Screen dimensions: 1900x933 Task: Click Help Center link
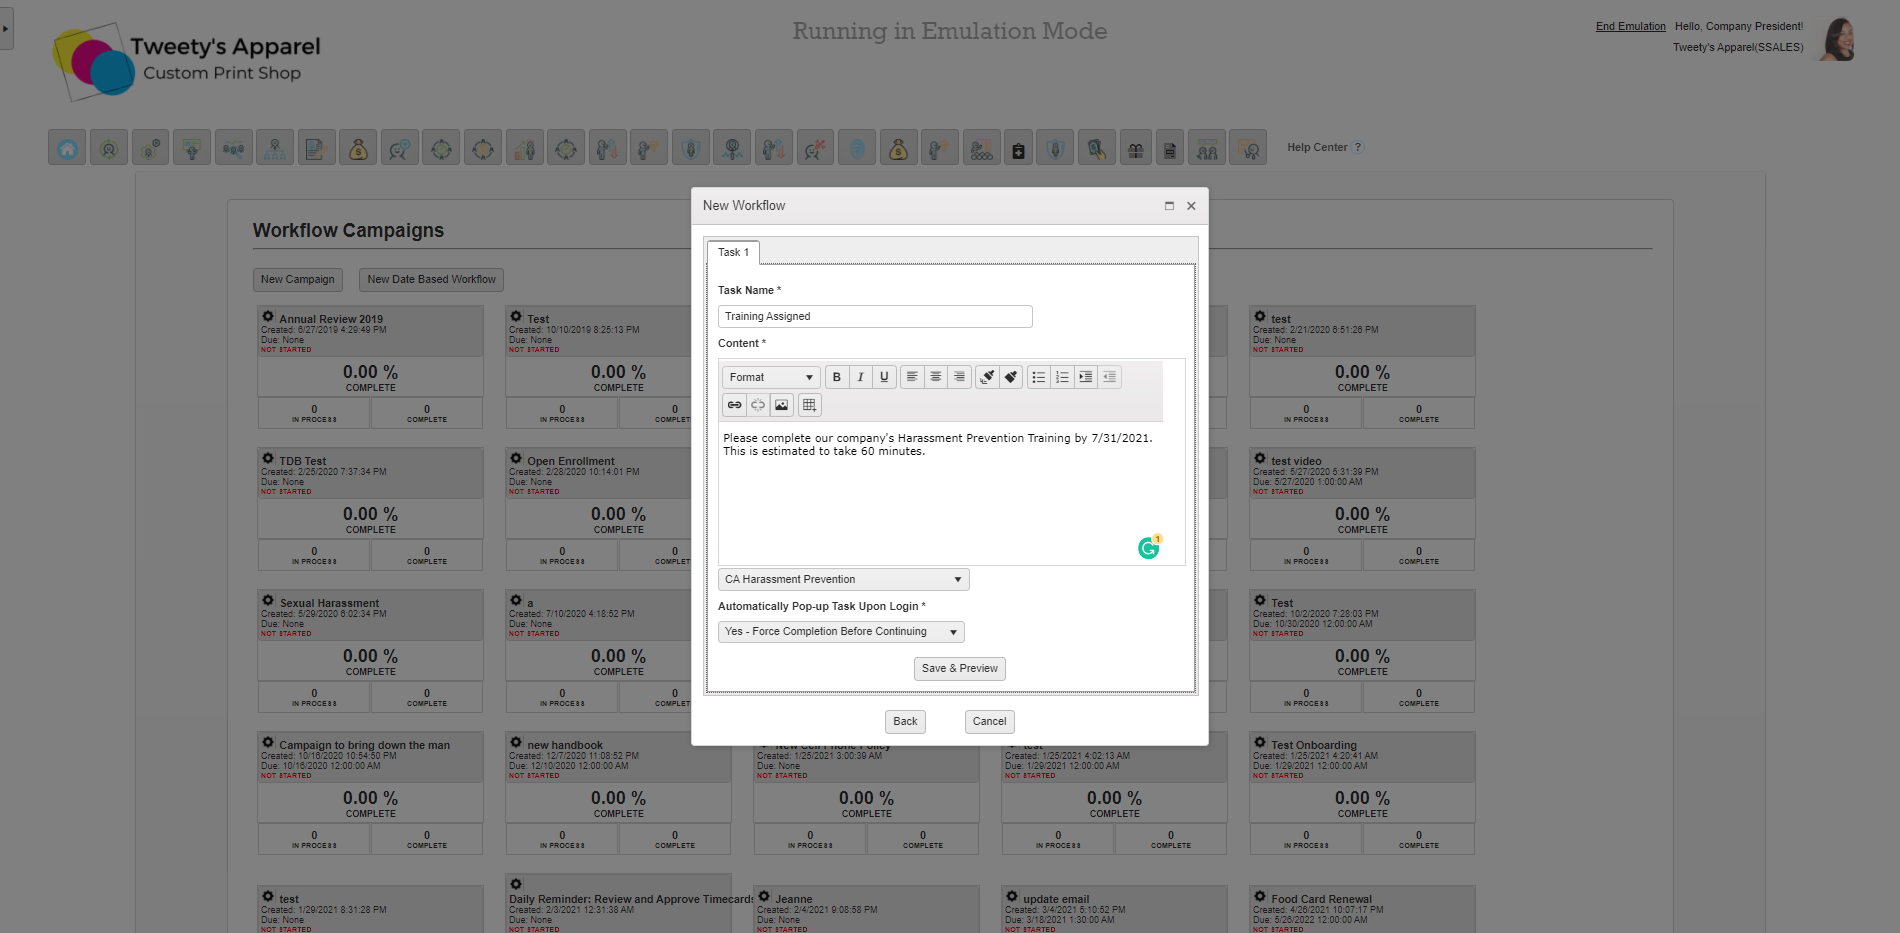tap(1317, 147)
